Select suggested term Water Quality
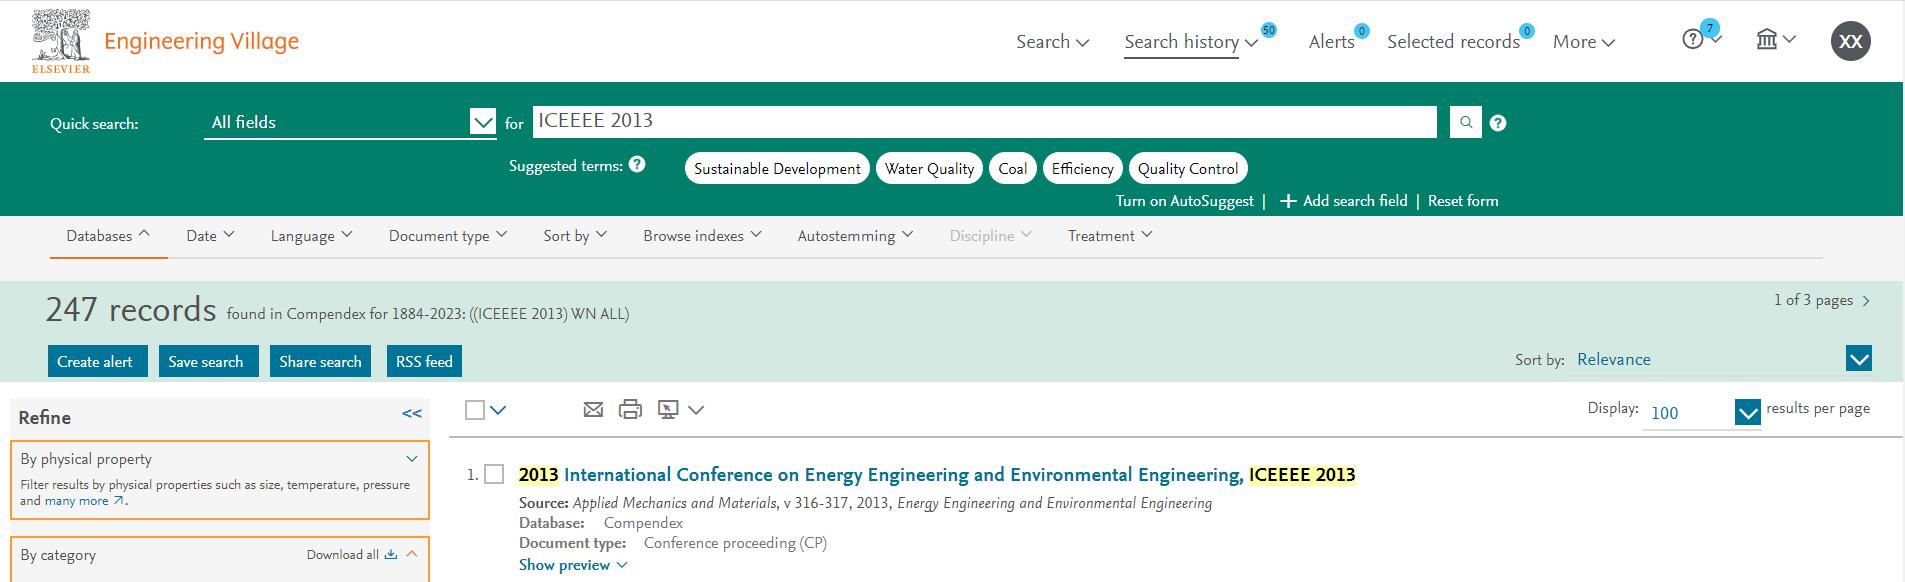Screen dimensions: 1905x582 (930, 169)
